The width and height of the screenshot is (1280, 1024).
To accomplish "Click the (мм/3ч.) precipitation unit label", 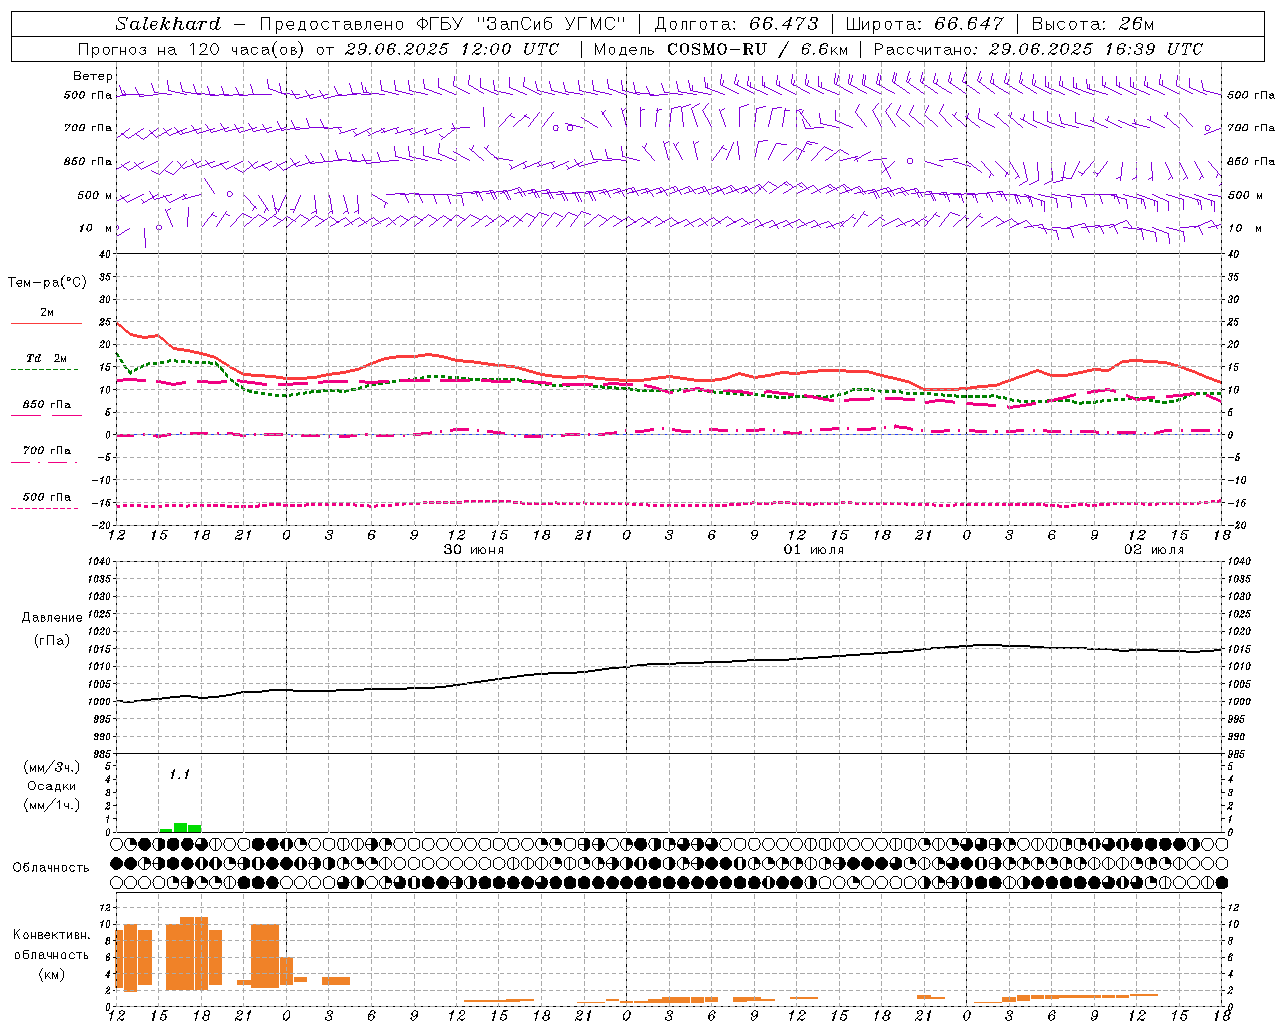I will pos(52,767).
